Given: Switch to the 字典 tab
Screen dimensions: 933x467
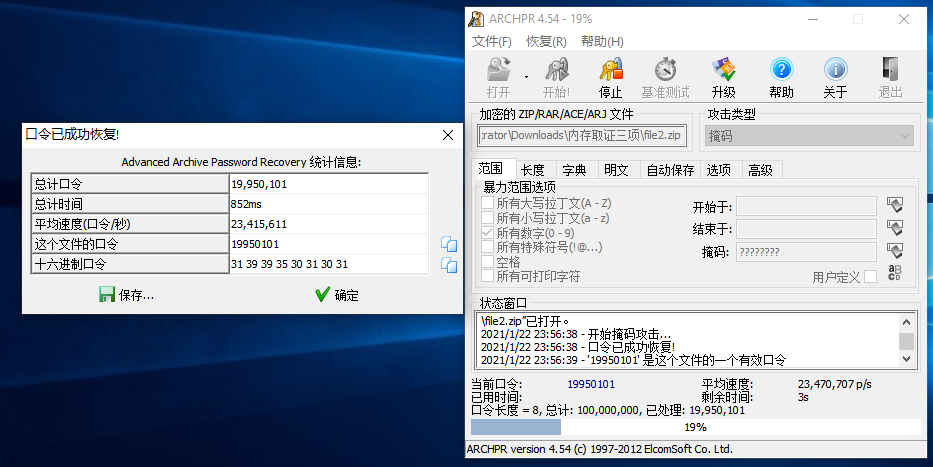Looking at the screenshot, I should [574, 170].
